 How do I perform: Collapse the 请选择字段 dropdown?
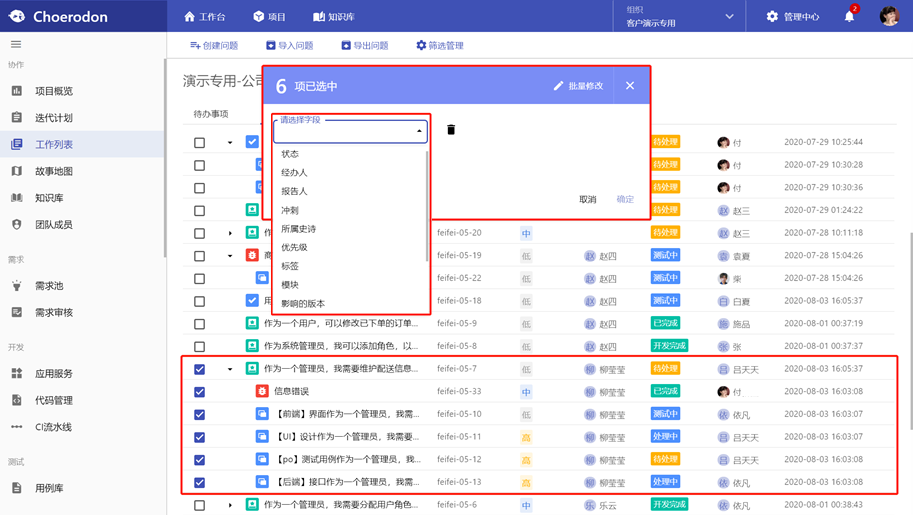[419, 131]
